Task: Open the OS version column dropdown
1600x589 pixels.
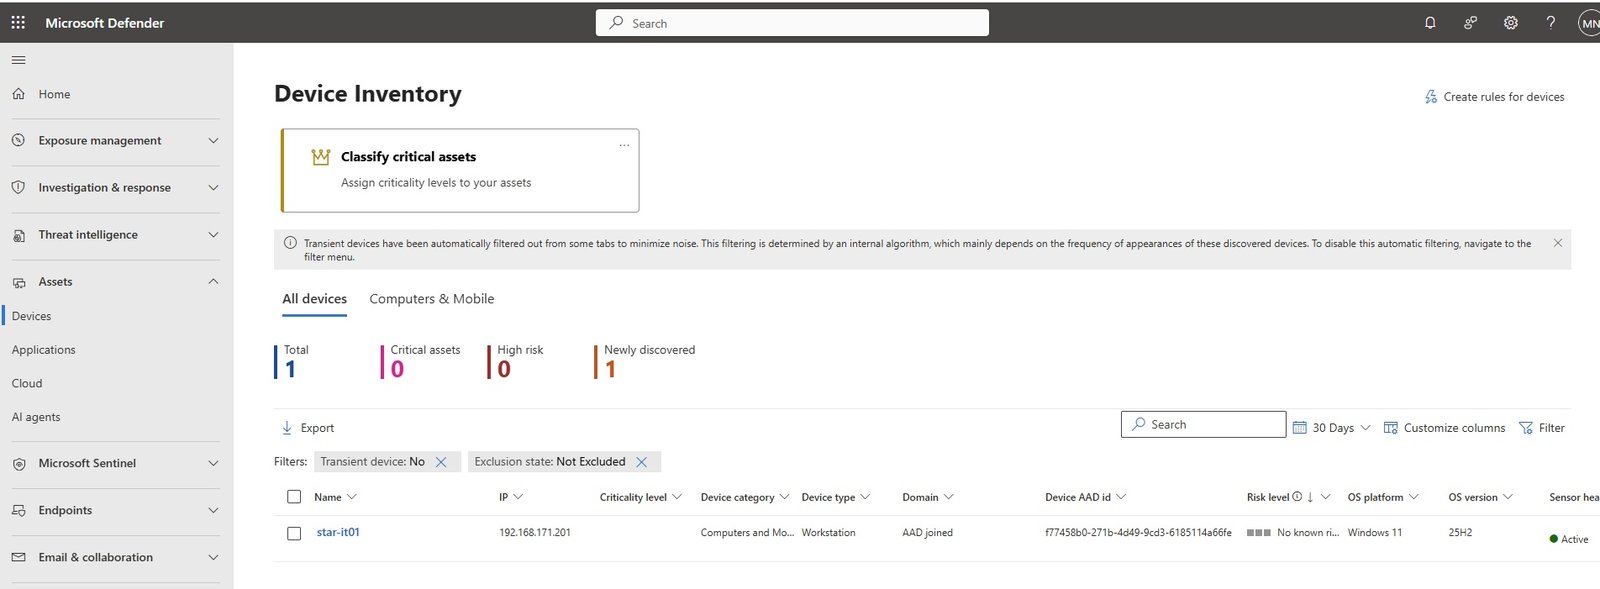Action: click(x=1508, y=497)
